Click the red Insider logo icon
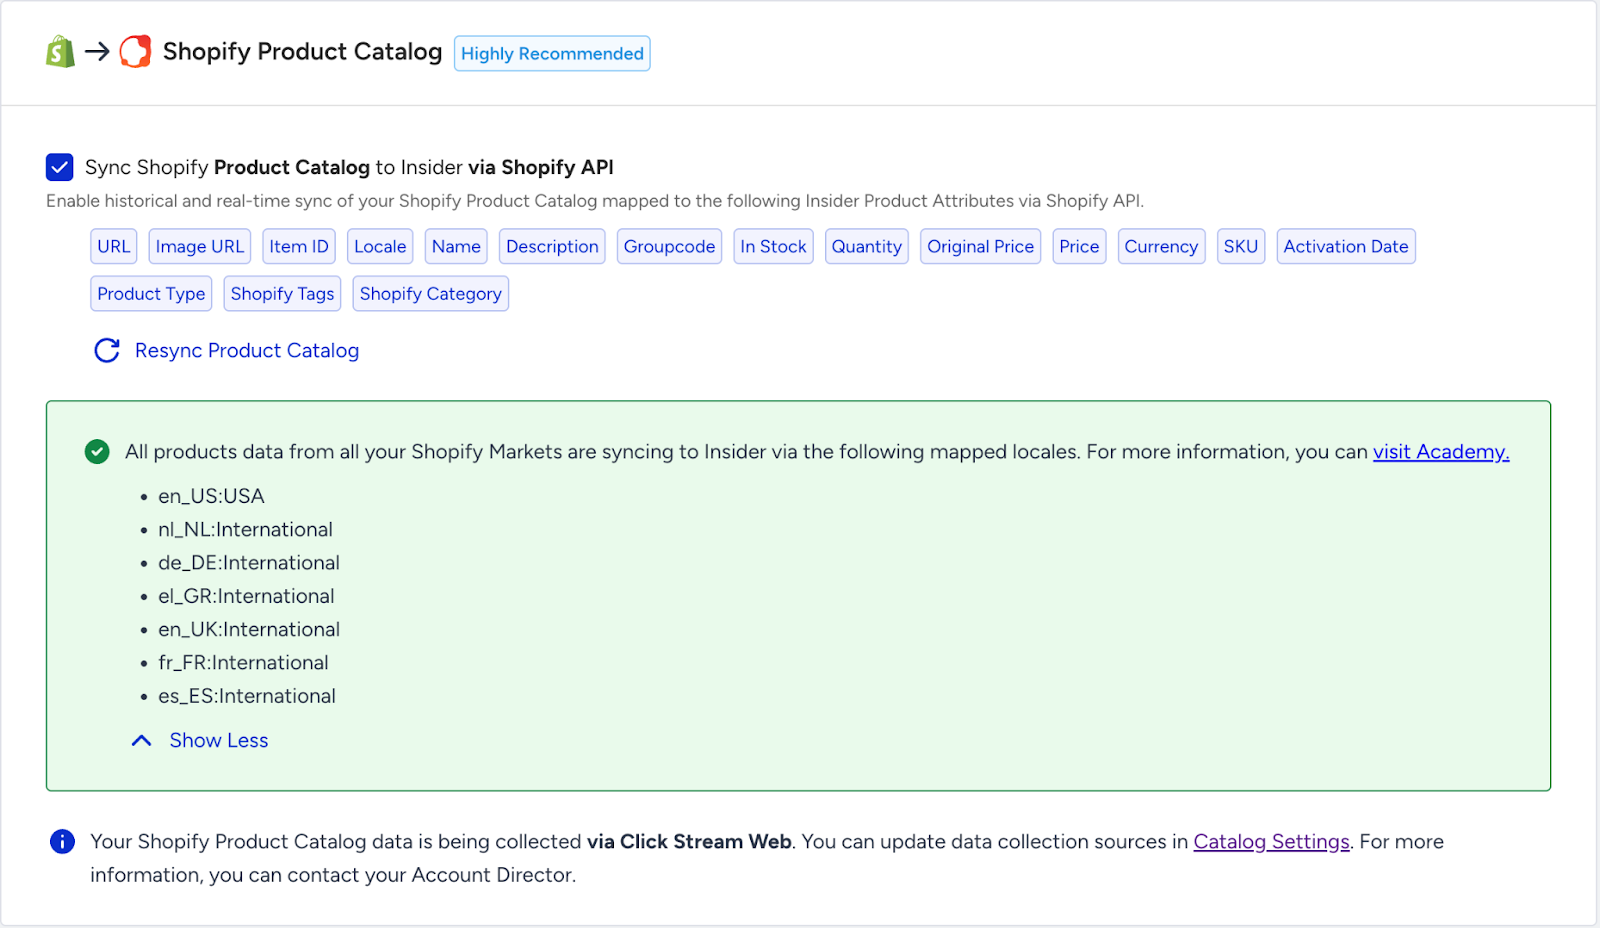Image resolution: width=1600 pixels, height=928 pixels. (x=135, y=52)
